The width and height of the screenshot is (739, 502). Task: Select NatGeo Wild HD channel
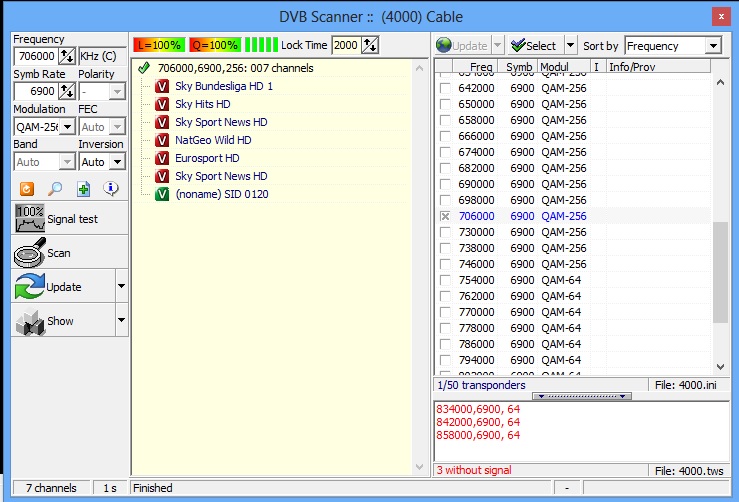(x=213, y=140)
